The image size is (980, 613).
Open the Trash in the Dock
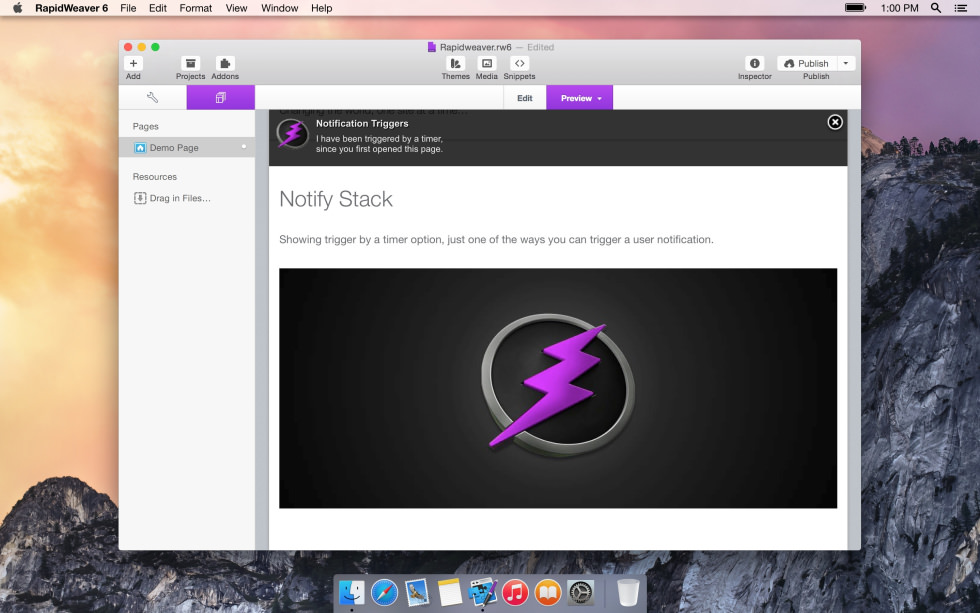628,592
